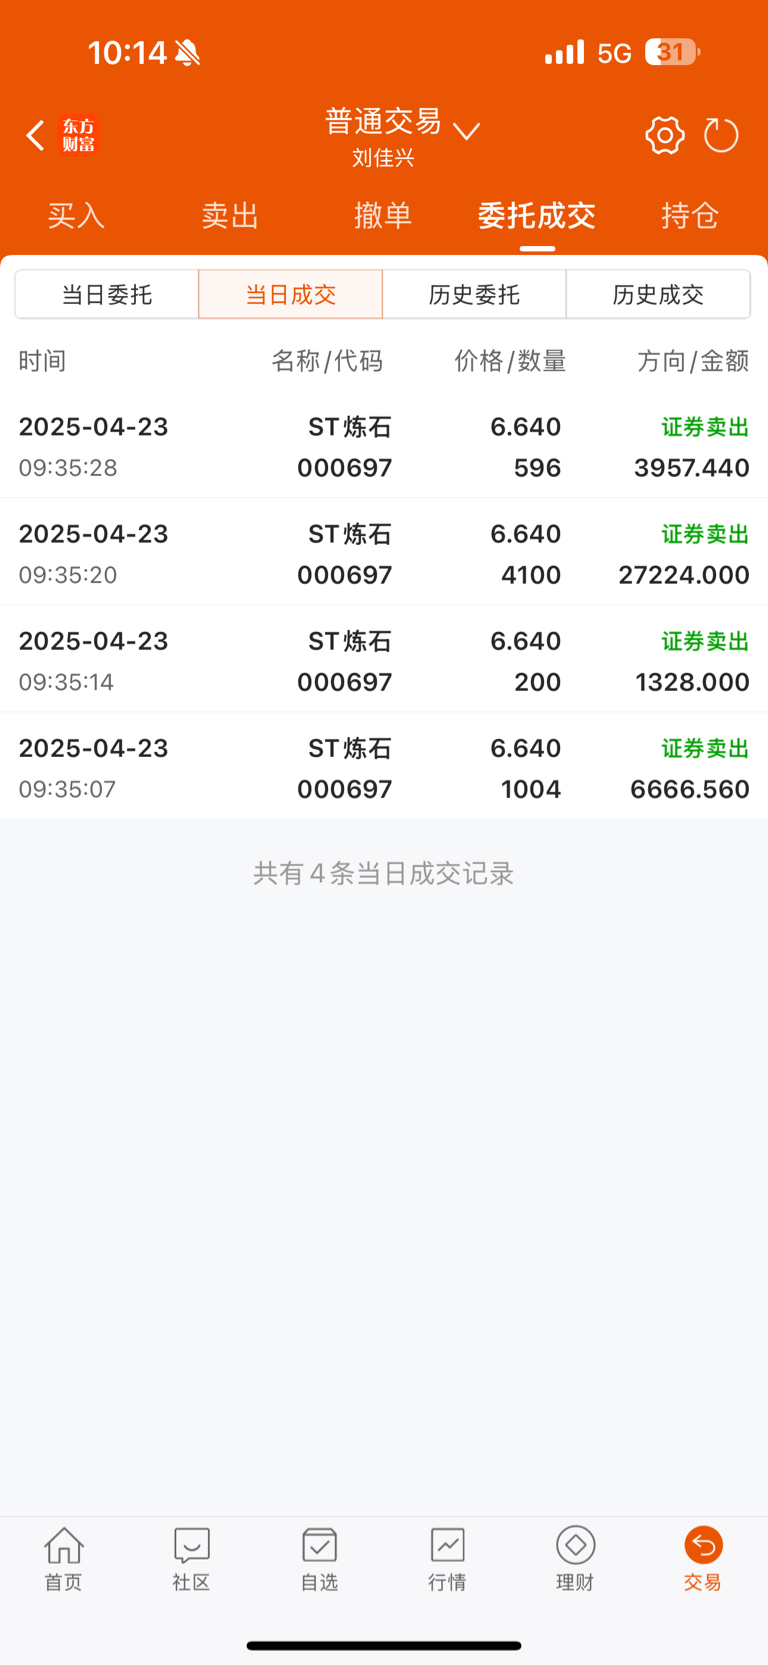The width and height of the screenshot is (768, 1665).
Task: Switch to the 买入 tab
Action: [x=76, y=216]
